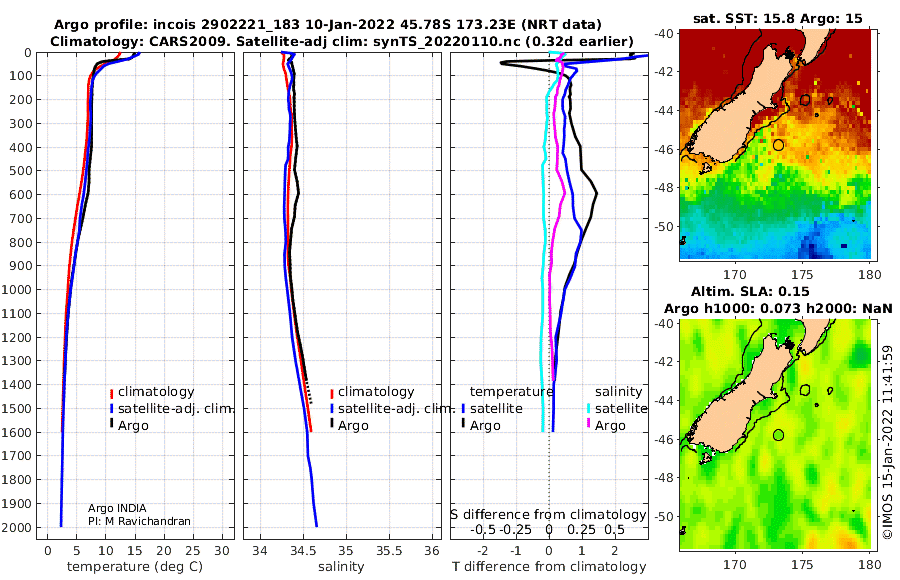Click 'Argo' legend label in salinity panel
The width and height of the screenshot is (900, 580).
pyautogui.click(x=353, y=426)
